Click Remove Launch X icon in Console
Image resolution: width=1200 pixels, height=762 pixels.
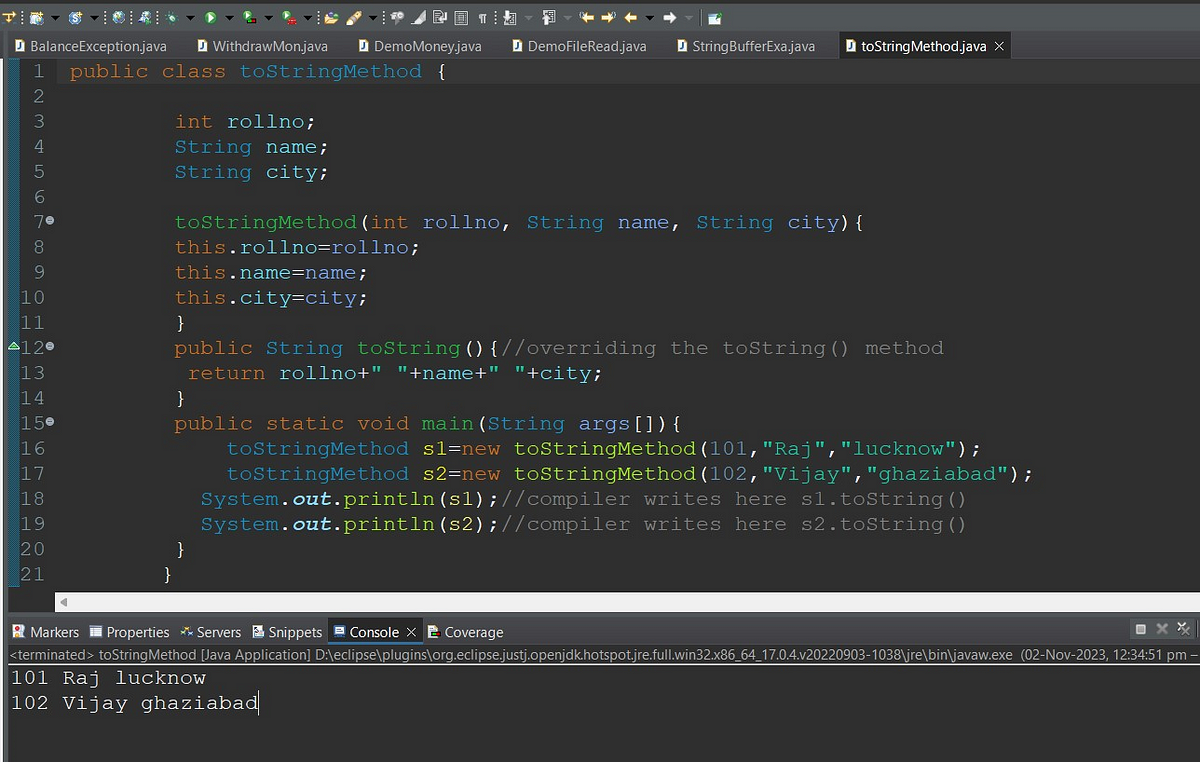pyautogui.click(x=1162, y=629)
